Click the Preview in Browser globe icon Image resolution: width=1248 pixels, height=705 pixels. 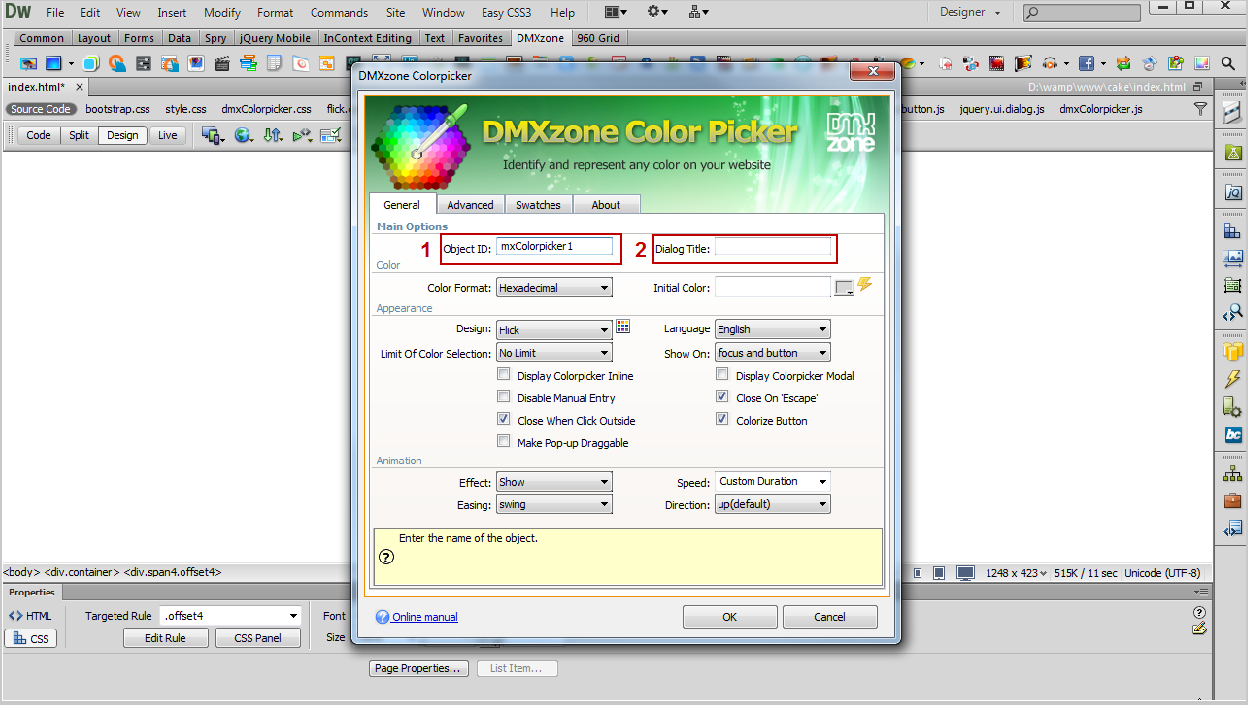click(x=244, y=135)
